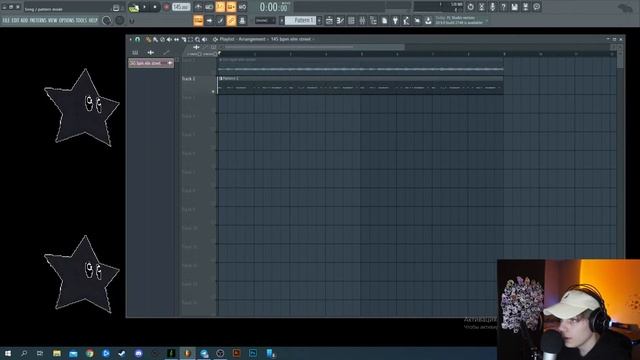Select the Playlist Mute tool

point(169,40)
